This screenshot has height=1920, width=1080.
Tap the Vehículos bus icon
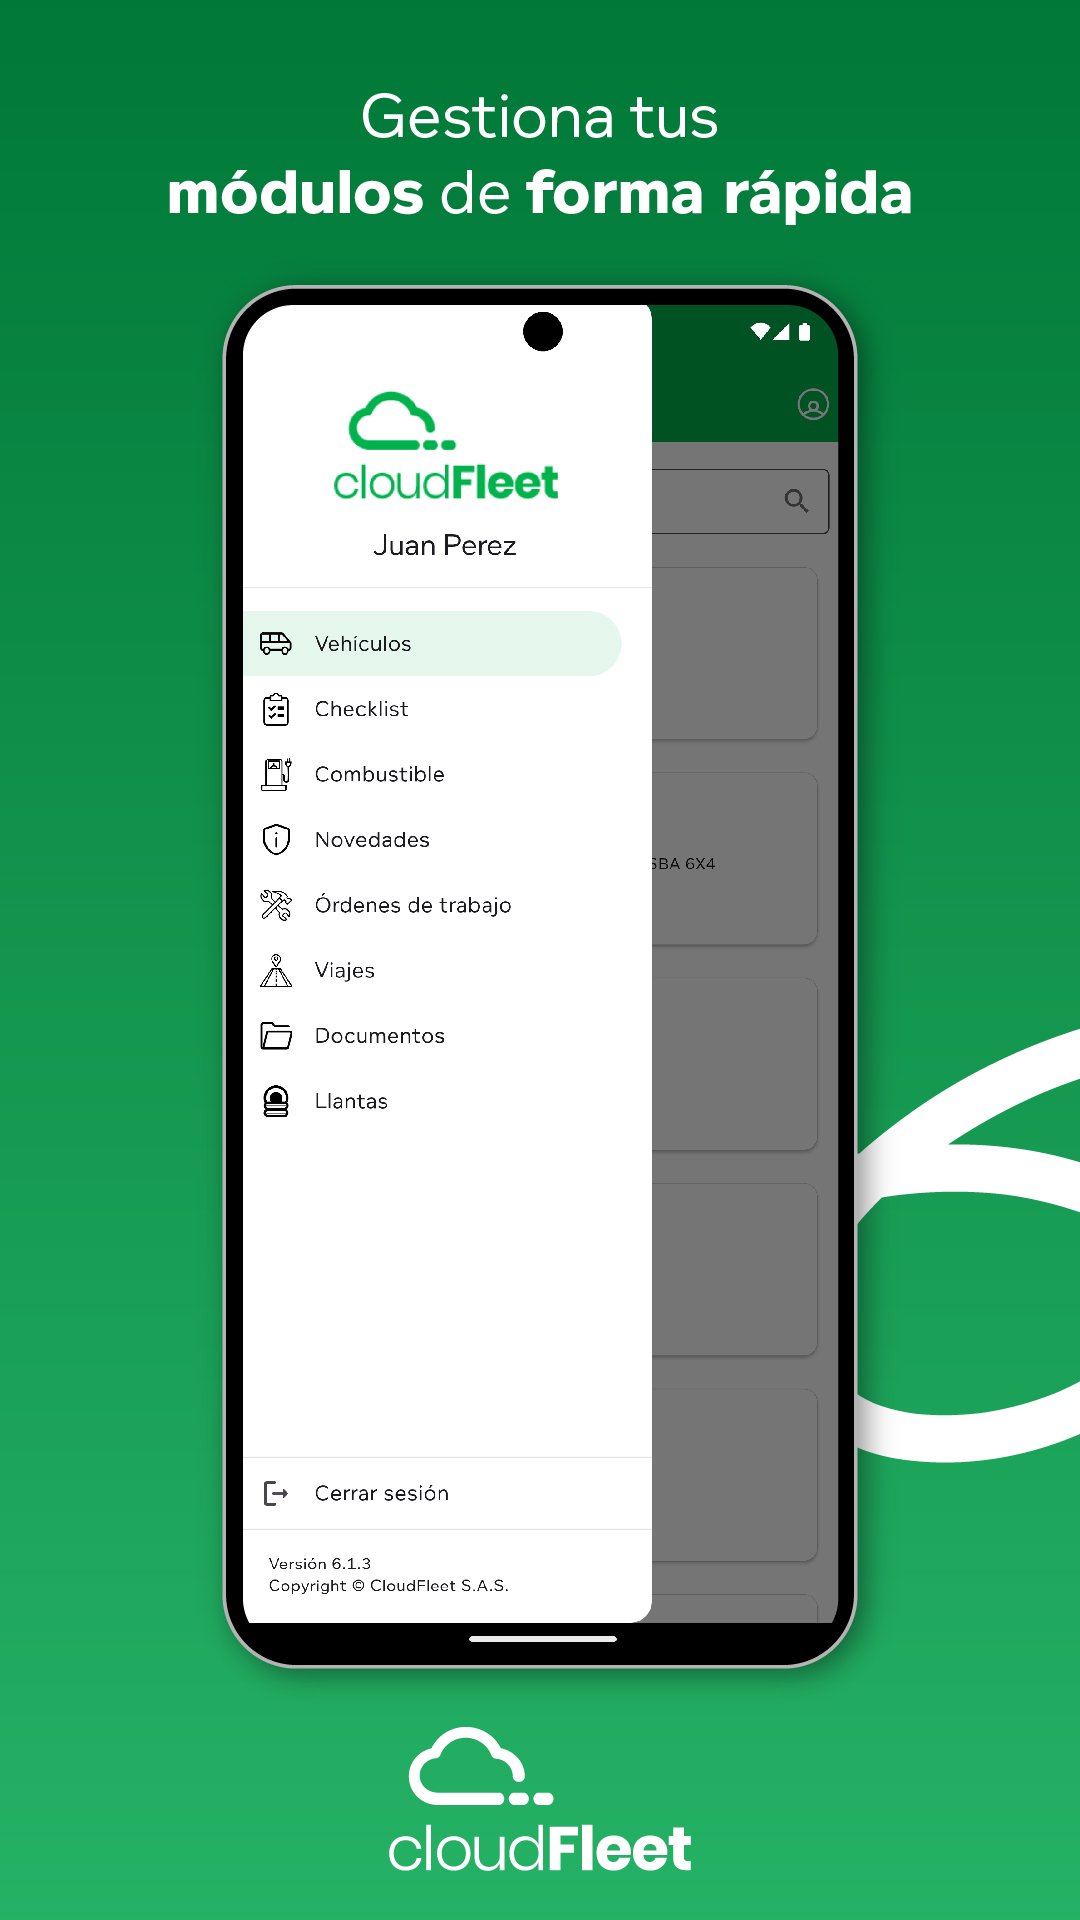tap(275, 644)
